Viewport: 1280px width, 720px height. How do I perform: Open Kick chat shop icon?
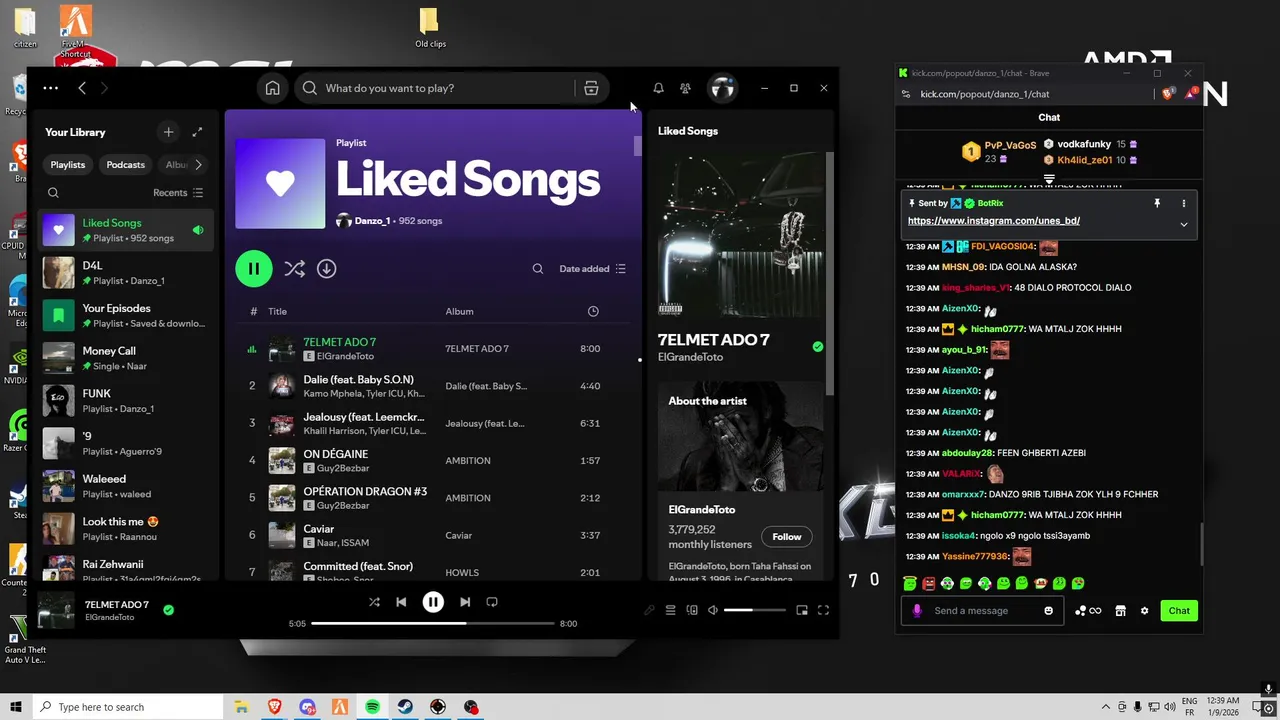[x=1121, y=611]
